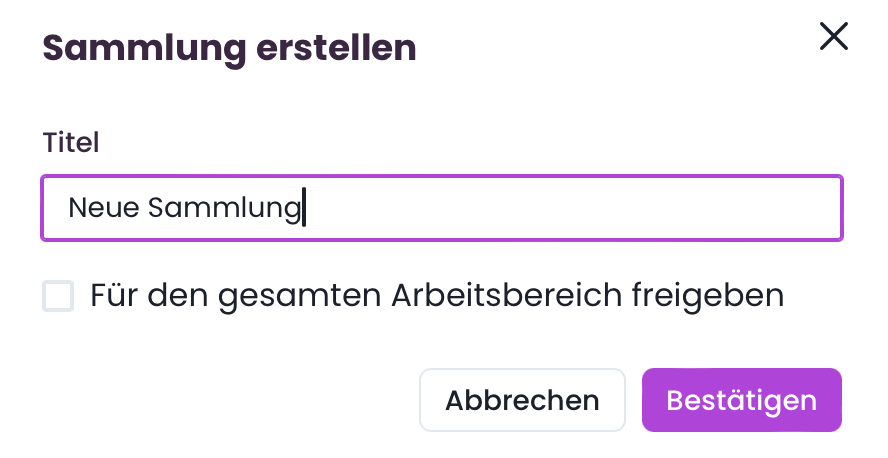
Task: Select the word freigeben in checkbox label
Action: click(708, 296)
